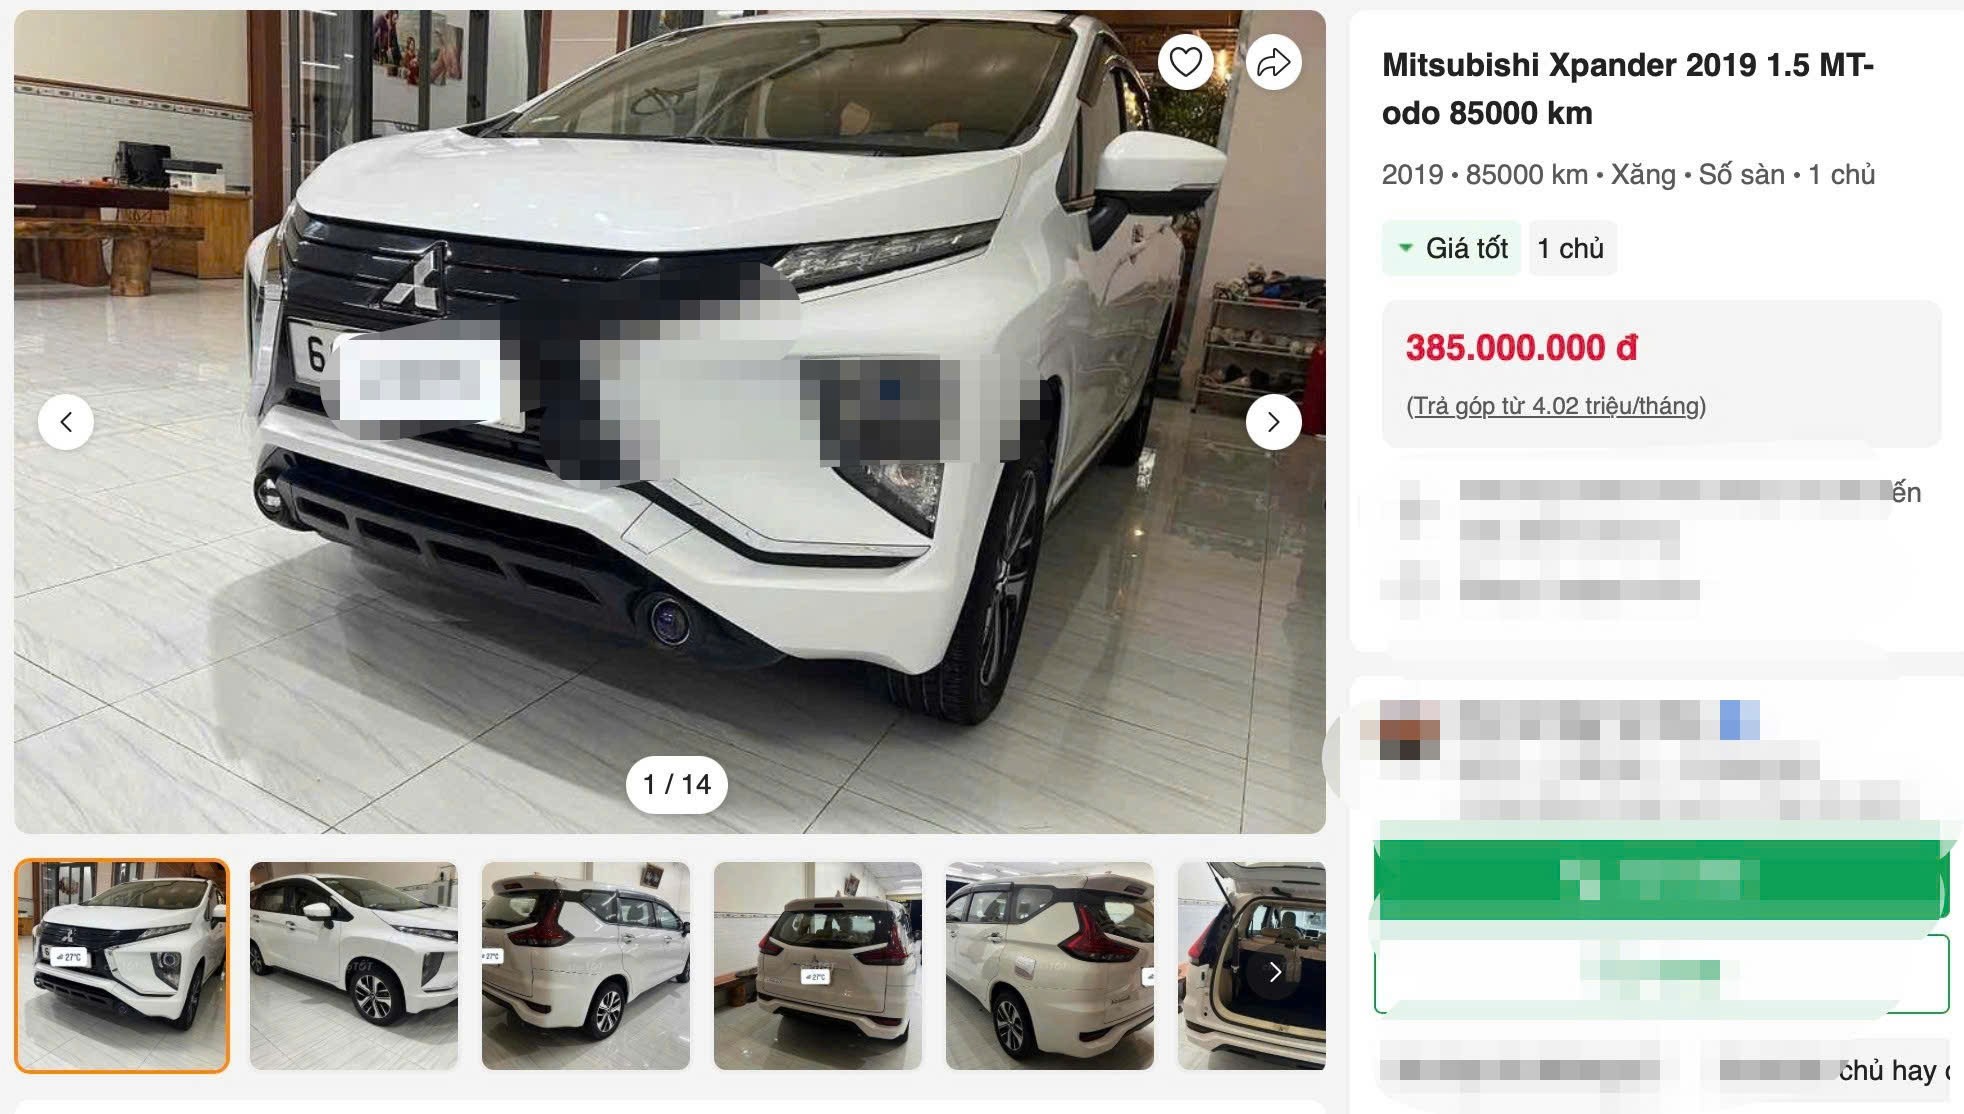Show the sixth open-trunk thumbnail

(1252, 966)
